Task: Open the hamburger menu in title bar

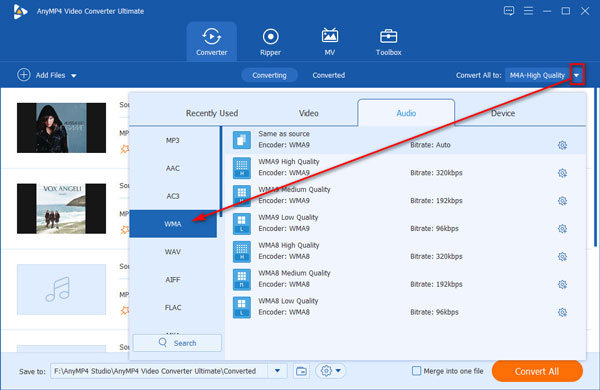Action: [x=528, y=11]
